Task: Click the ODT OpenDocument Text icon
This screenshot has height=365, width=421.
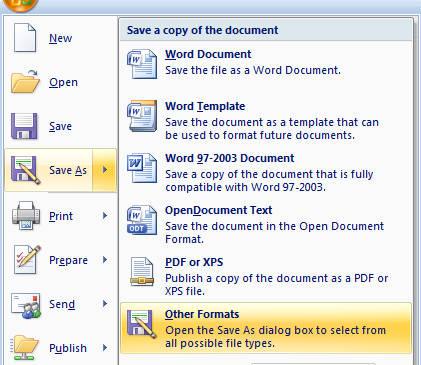Action: [x=142, y=220]
